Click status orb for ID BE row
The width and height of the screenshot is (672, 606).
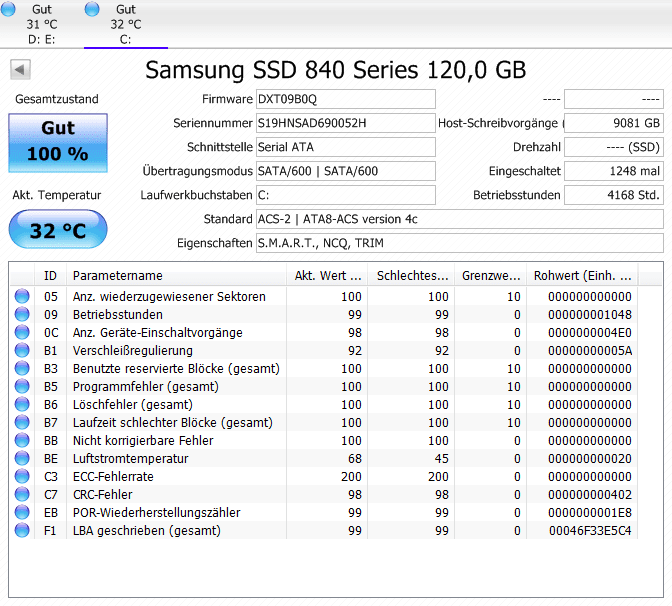(x=22, y=458)
